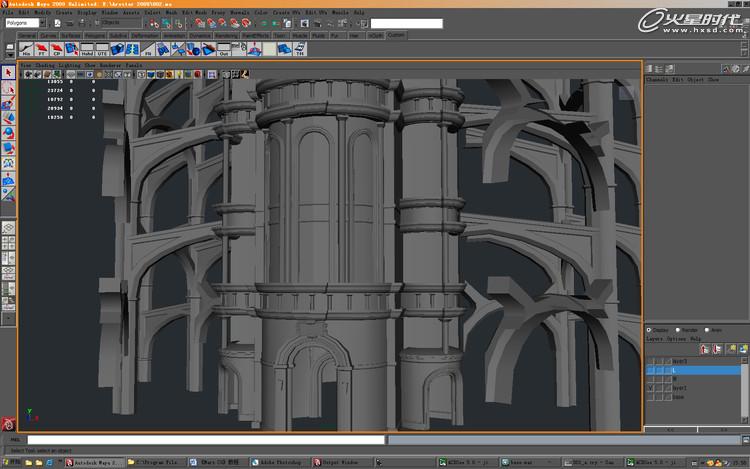
Task: Click the Hold shelf button
Action: click(x=88, y=50)
